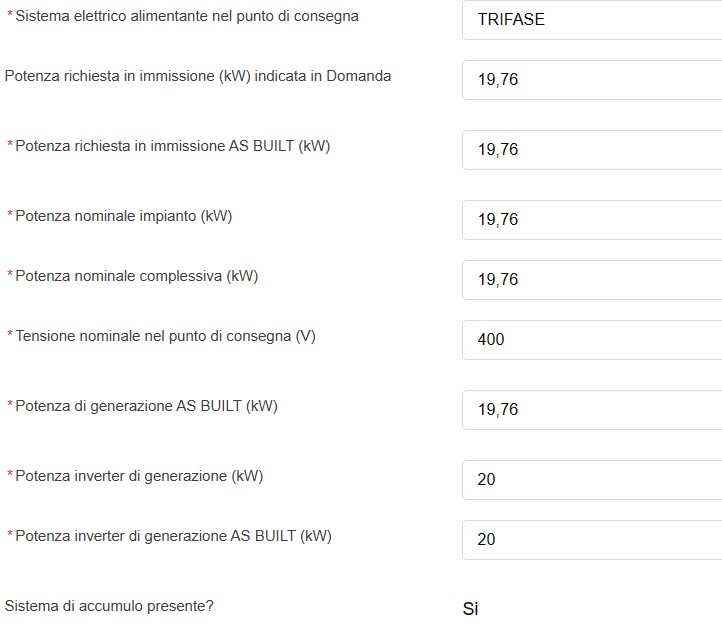Click the 'Potenza di generazione AS BUILT (kW)' label
This screenshot has height=627, width=722.
click(x=146, y=406)
